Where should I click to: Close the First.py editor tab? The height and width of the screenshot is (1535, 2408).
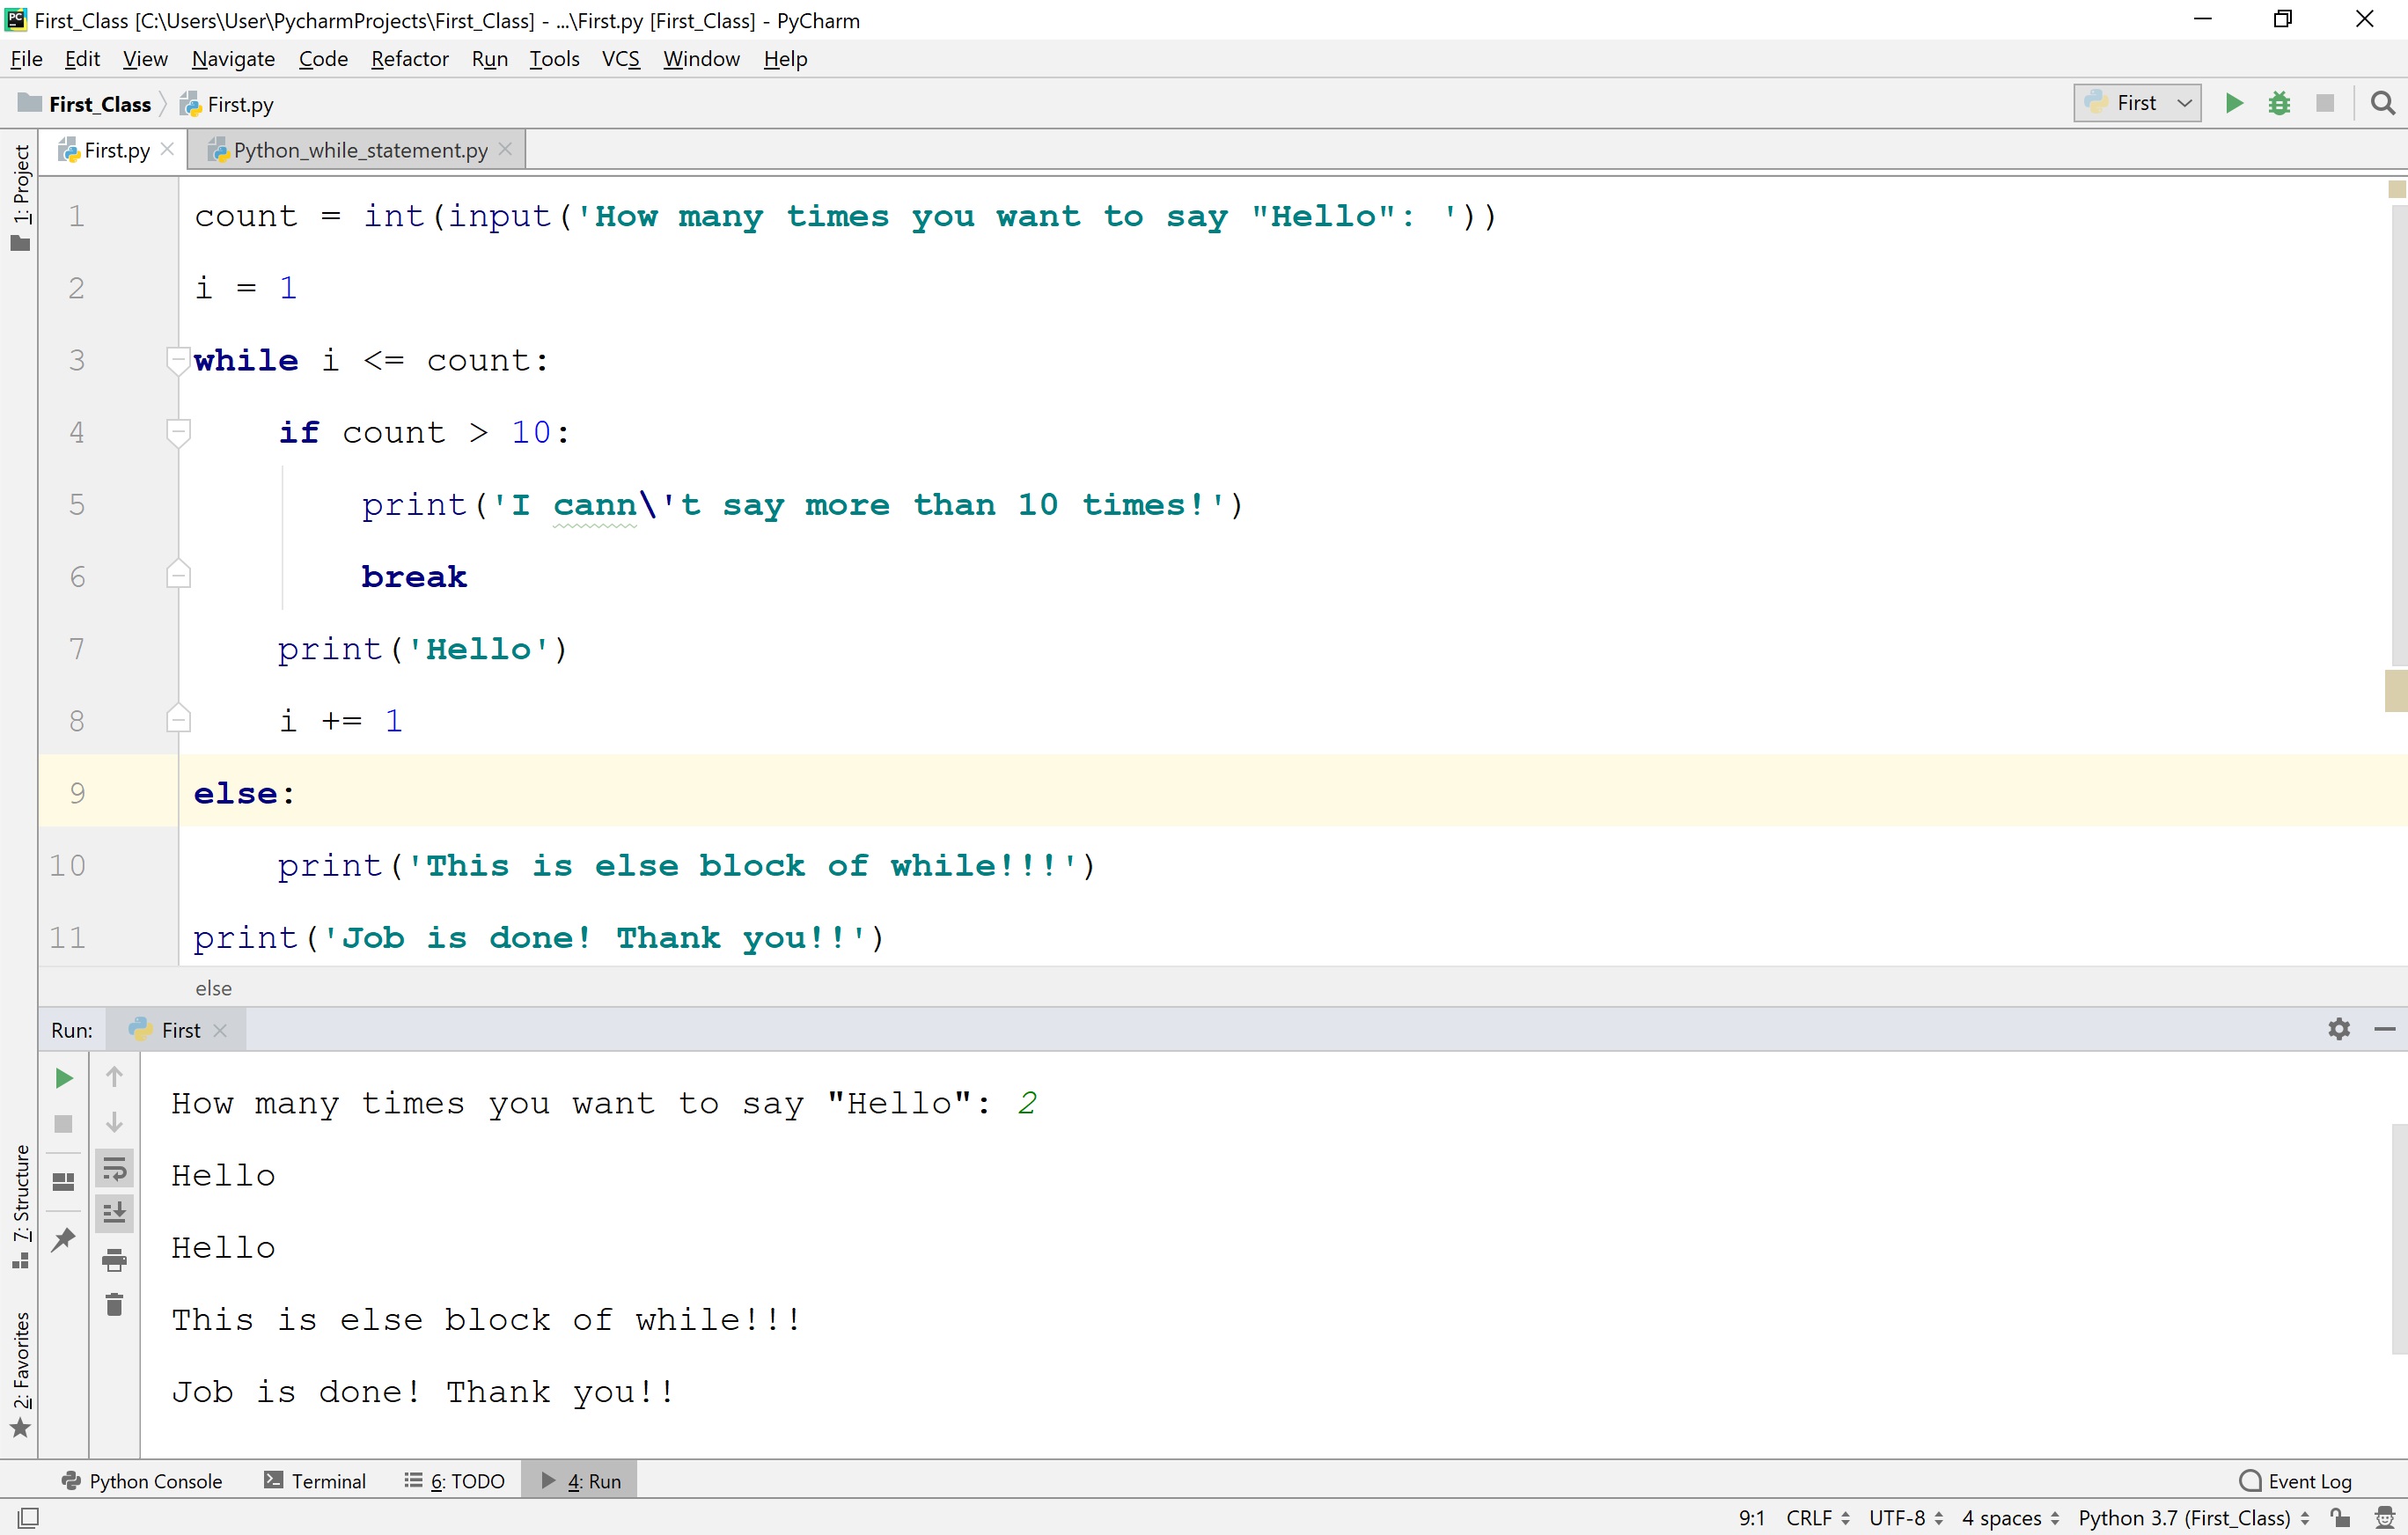[x=167, y=148]
